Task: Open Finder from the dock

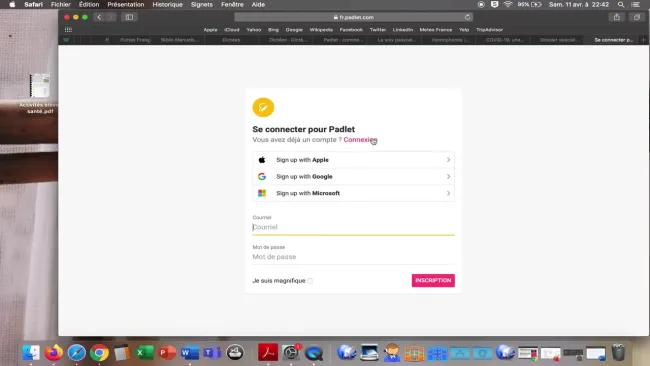Action: (x=31, y=353)
